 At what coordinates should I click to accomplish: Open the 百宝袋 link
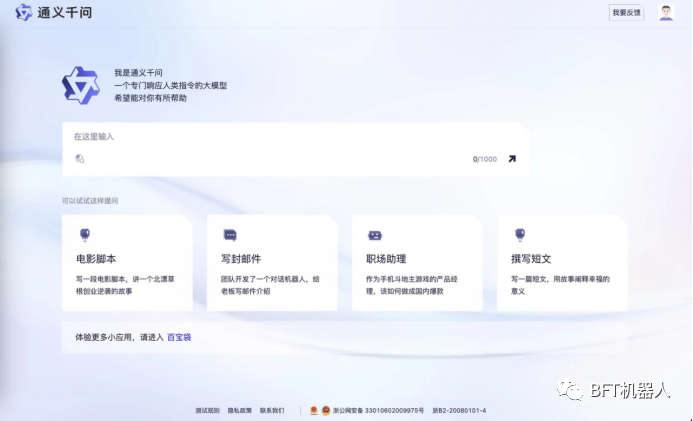coord(179,338)
